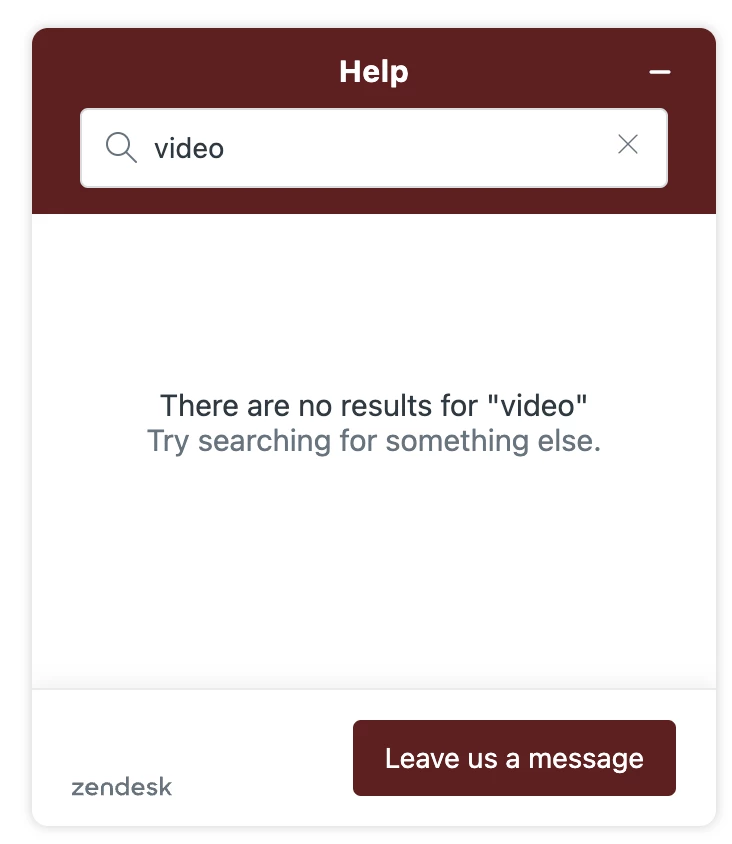This screenshot has width=732, height=844.
Task: Click the Leave us a message button
Action: click(x=514, y=758)
